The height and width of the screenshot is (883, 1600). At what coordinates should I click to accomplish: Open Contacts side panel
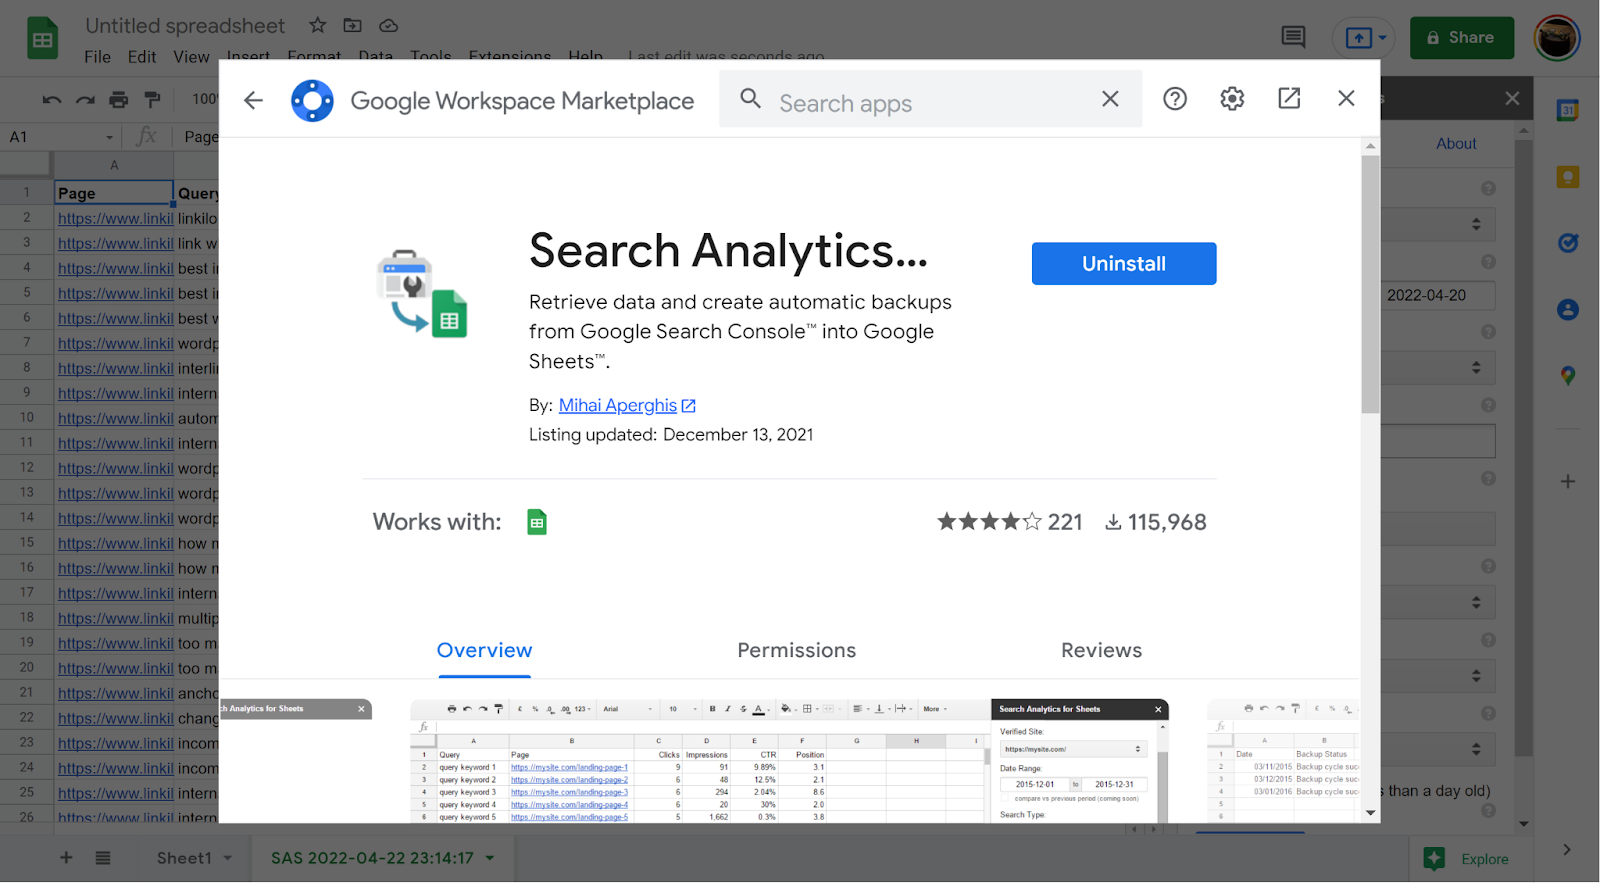[x=1568, y=310]
